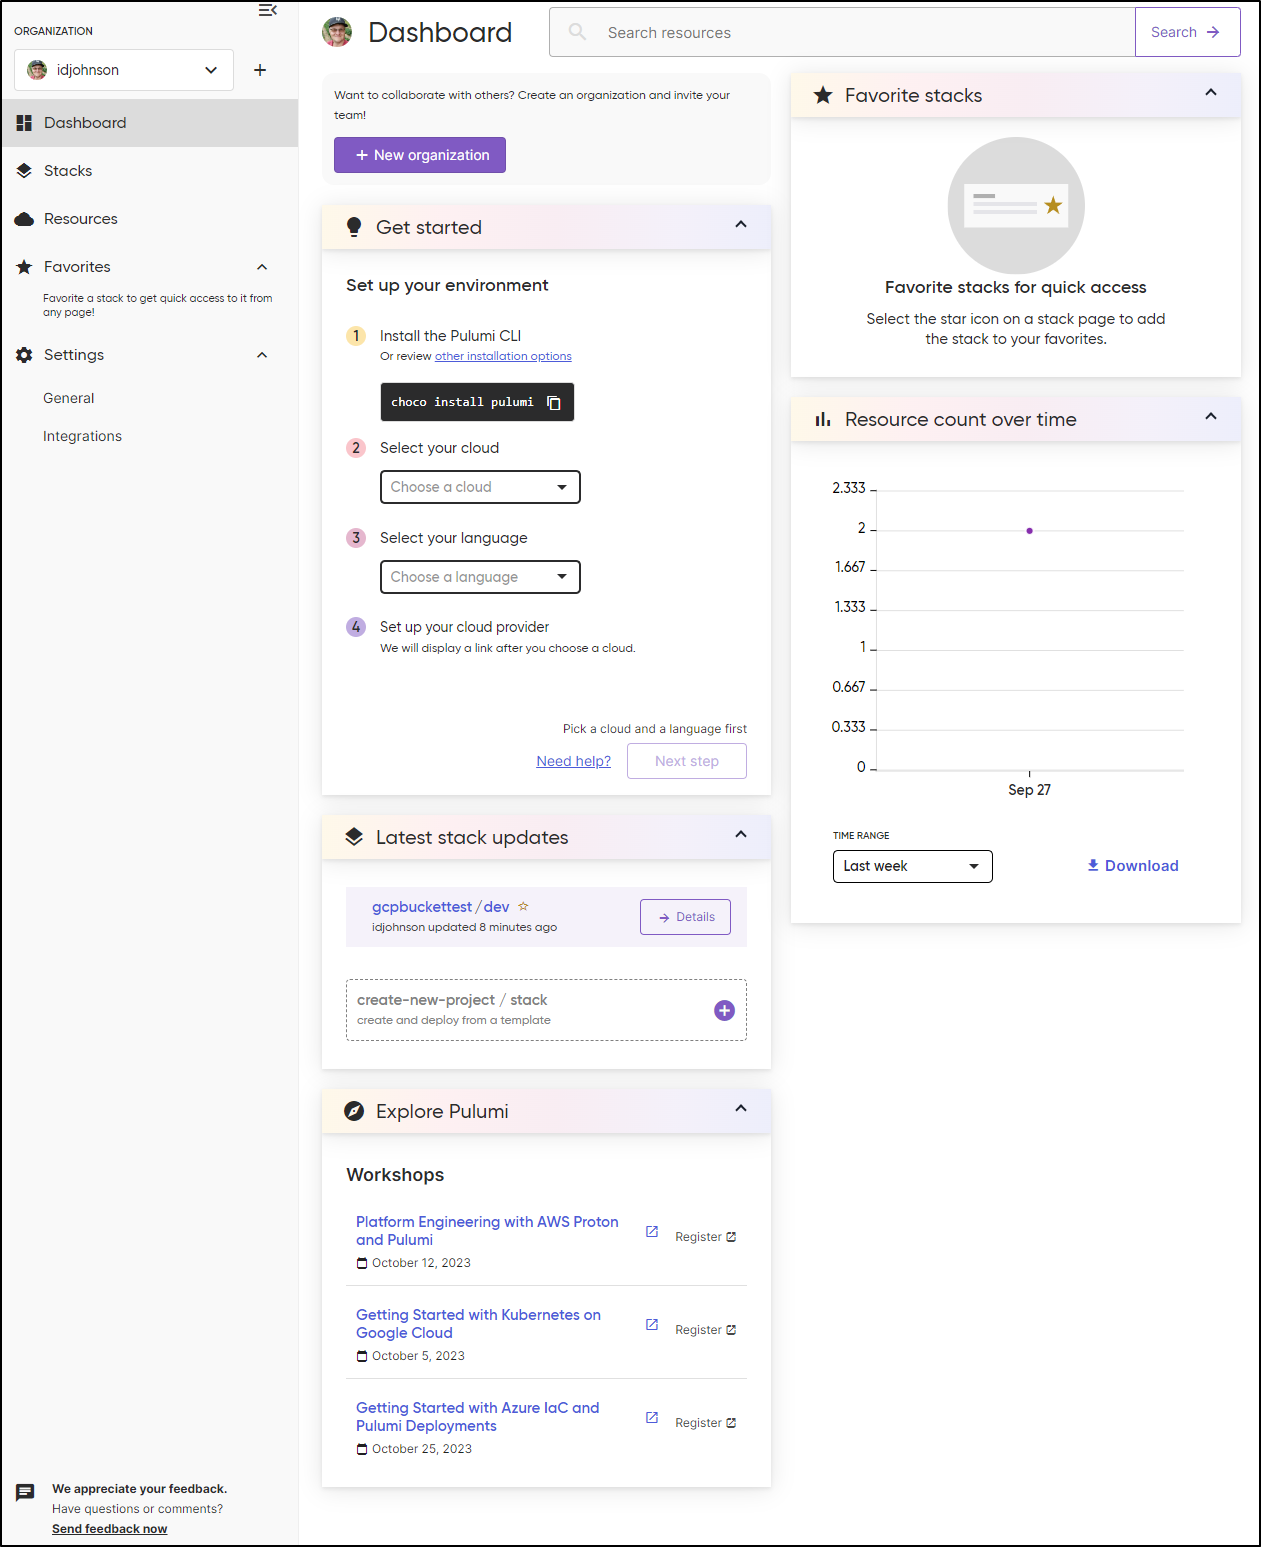Collapse the Resource count over time panel
The height and width of the screenshot is (1547, 1261).
(x=1211, y=416)
